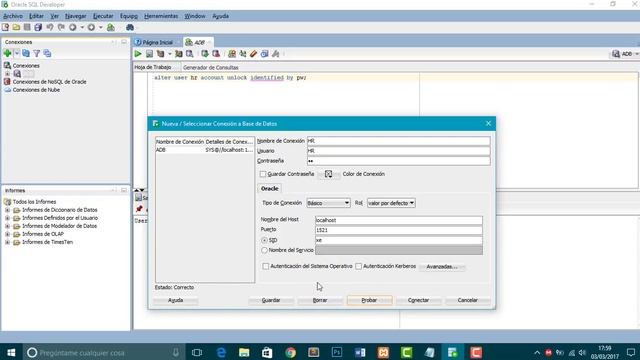The width and height of the screenshot is (640, 360).
Task: Click the Rollback icon in worksheet toolbar
Action: coord(216,54)
